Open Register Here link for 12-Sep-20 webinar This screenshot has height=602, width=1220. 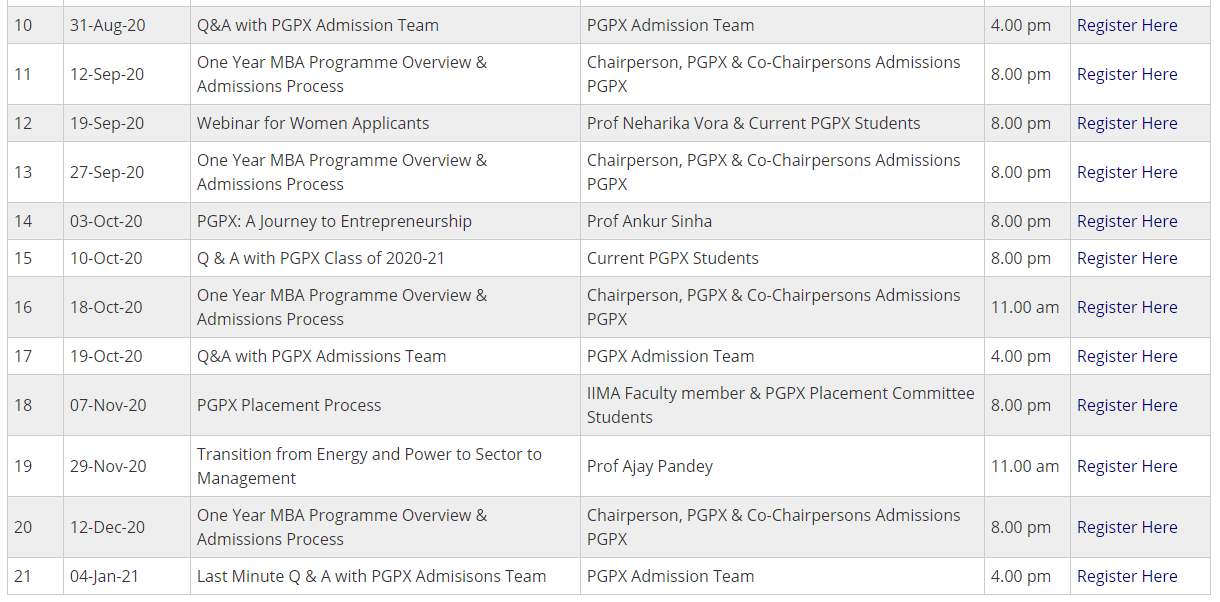click(x=1127, y=74)
